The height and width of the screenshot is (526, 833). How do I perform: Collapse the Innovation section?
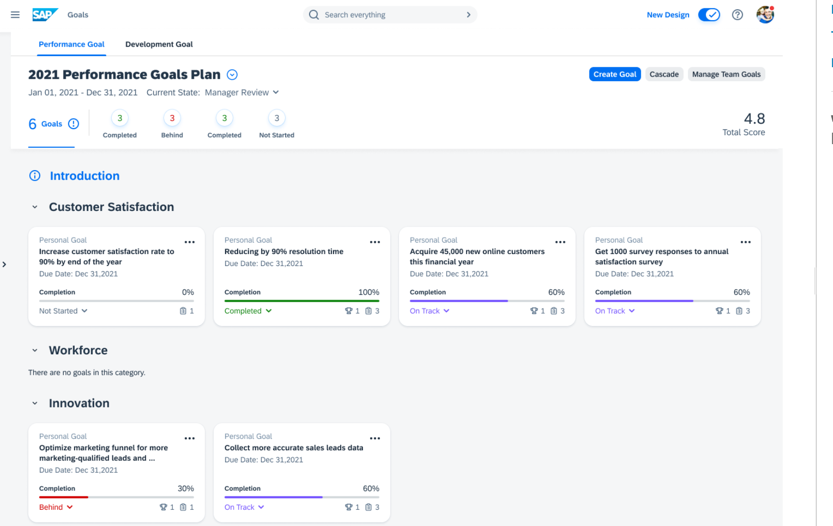[35, 403]
